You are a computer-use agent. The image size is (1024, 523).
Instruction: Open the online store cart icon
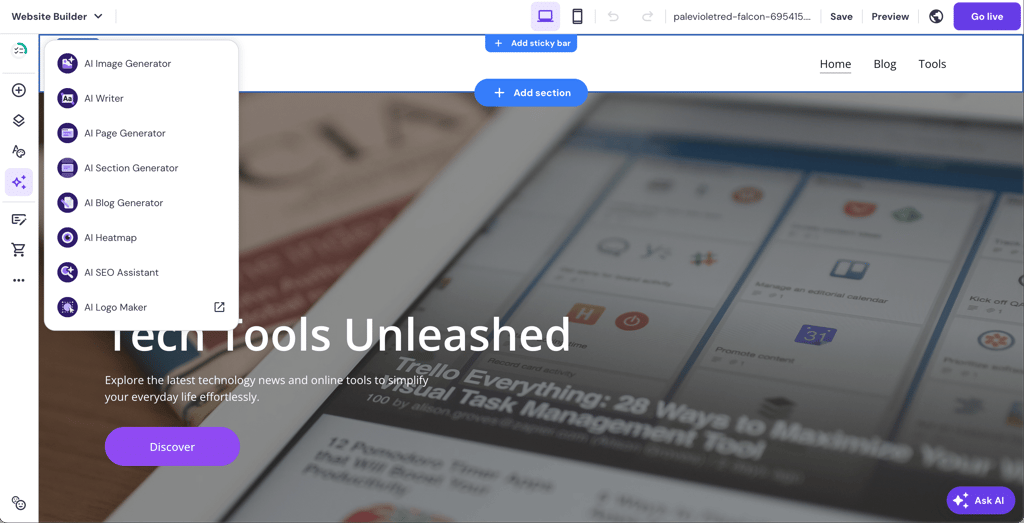tap(19, 249)
